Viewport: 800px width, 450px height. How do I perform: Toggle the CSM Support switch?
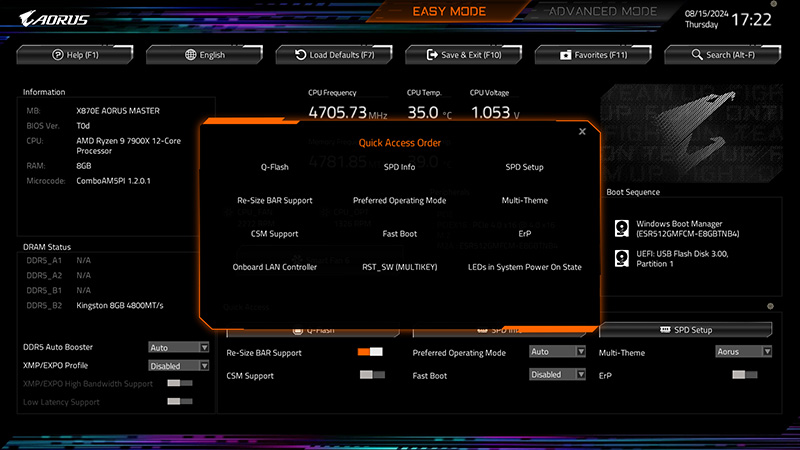[x=371, y=375]
